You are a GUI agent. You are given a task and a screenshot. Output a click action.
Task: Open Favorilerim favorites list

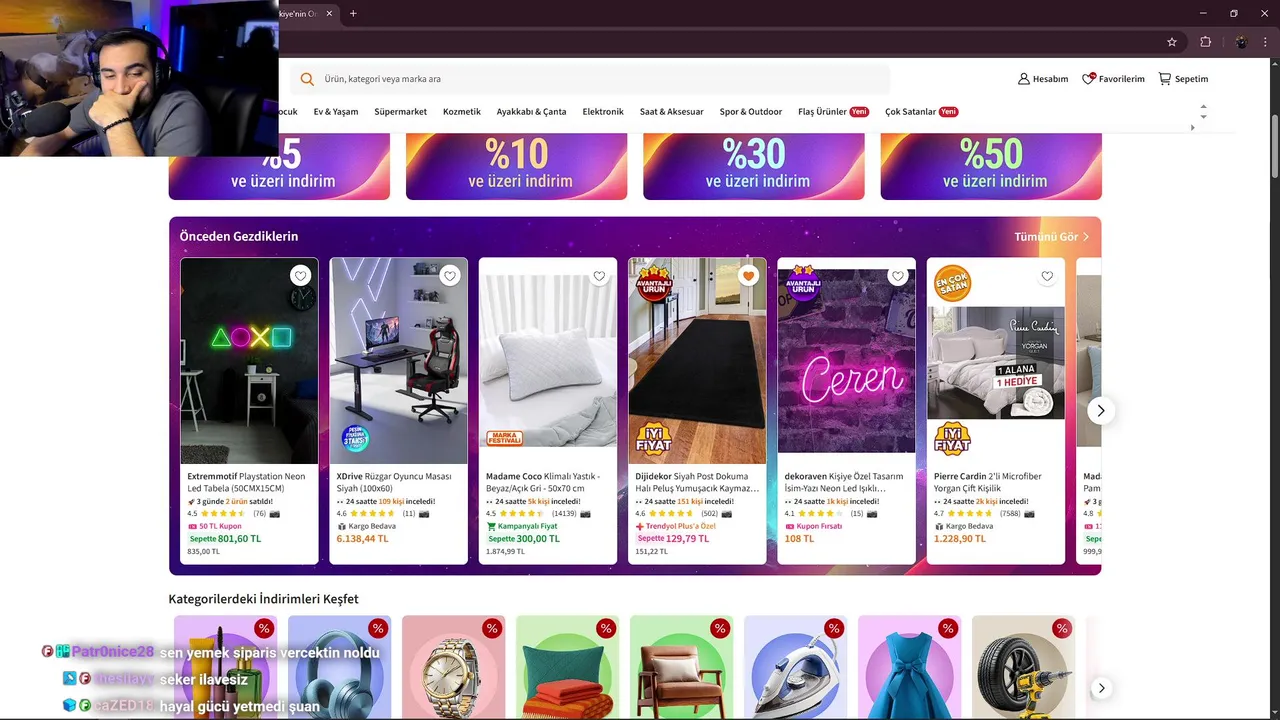coord(1113,79)
